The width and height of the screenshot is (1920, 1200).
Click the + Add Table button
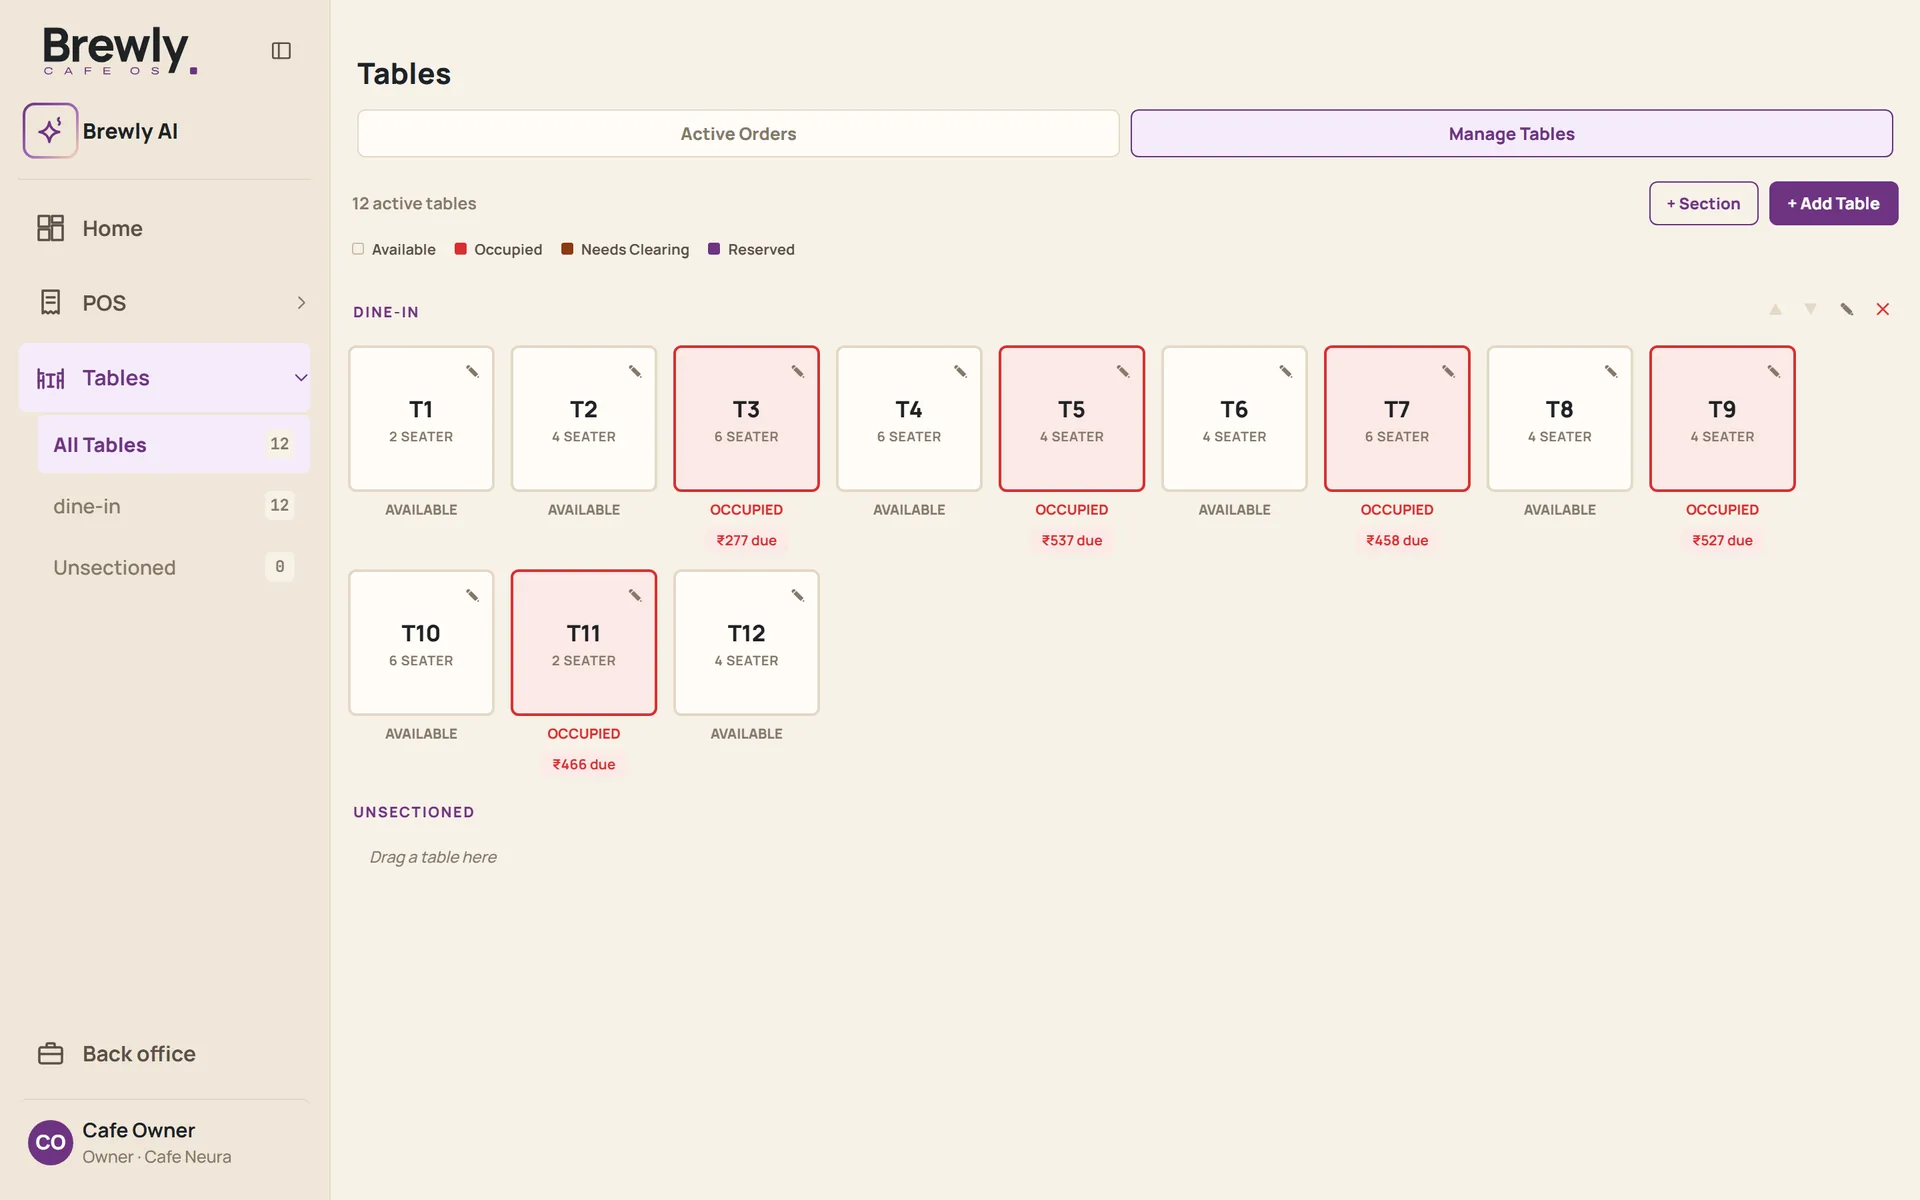pos(1833,204)
